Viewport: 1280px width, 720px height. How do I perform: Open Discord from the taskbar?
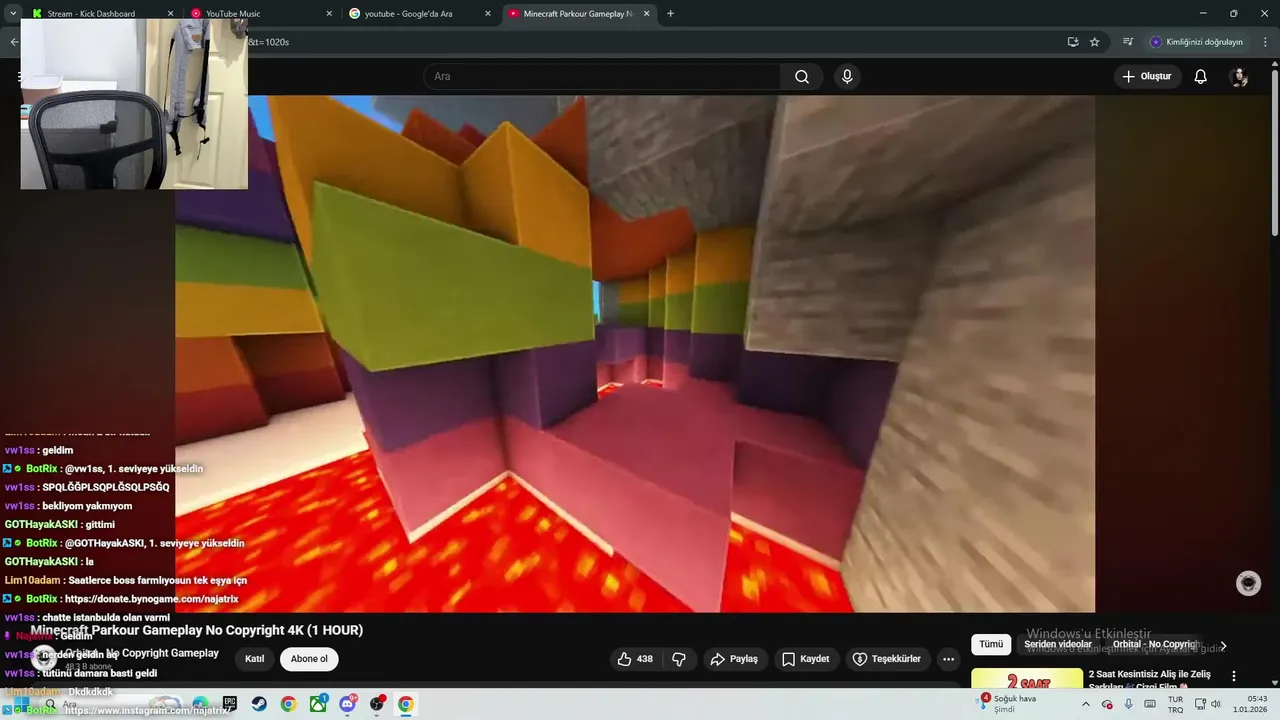pos(347,704)
